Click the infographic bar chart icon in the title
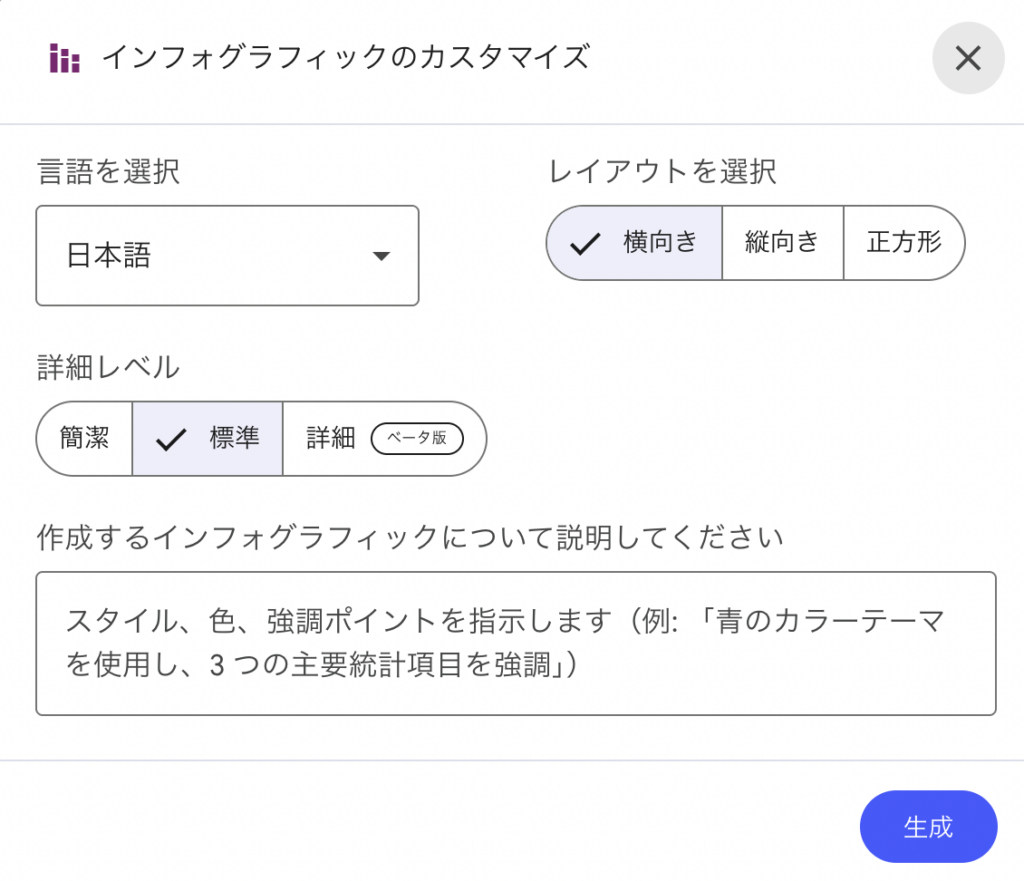The image size is (1024, 881). [x=65, y=59]
